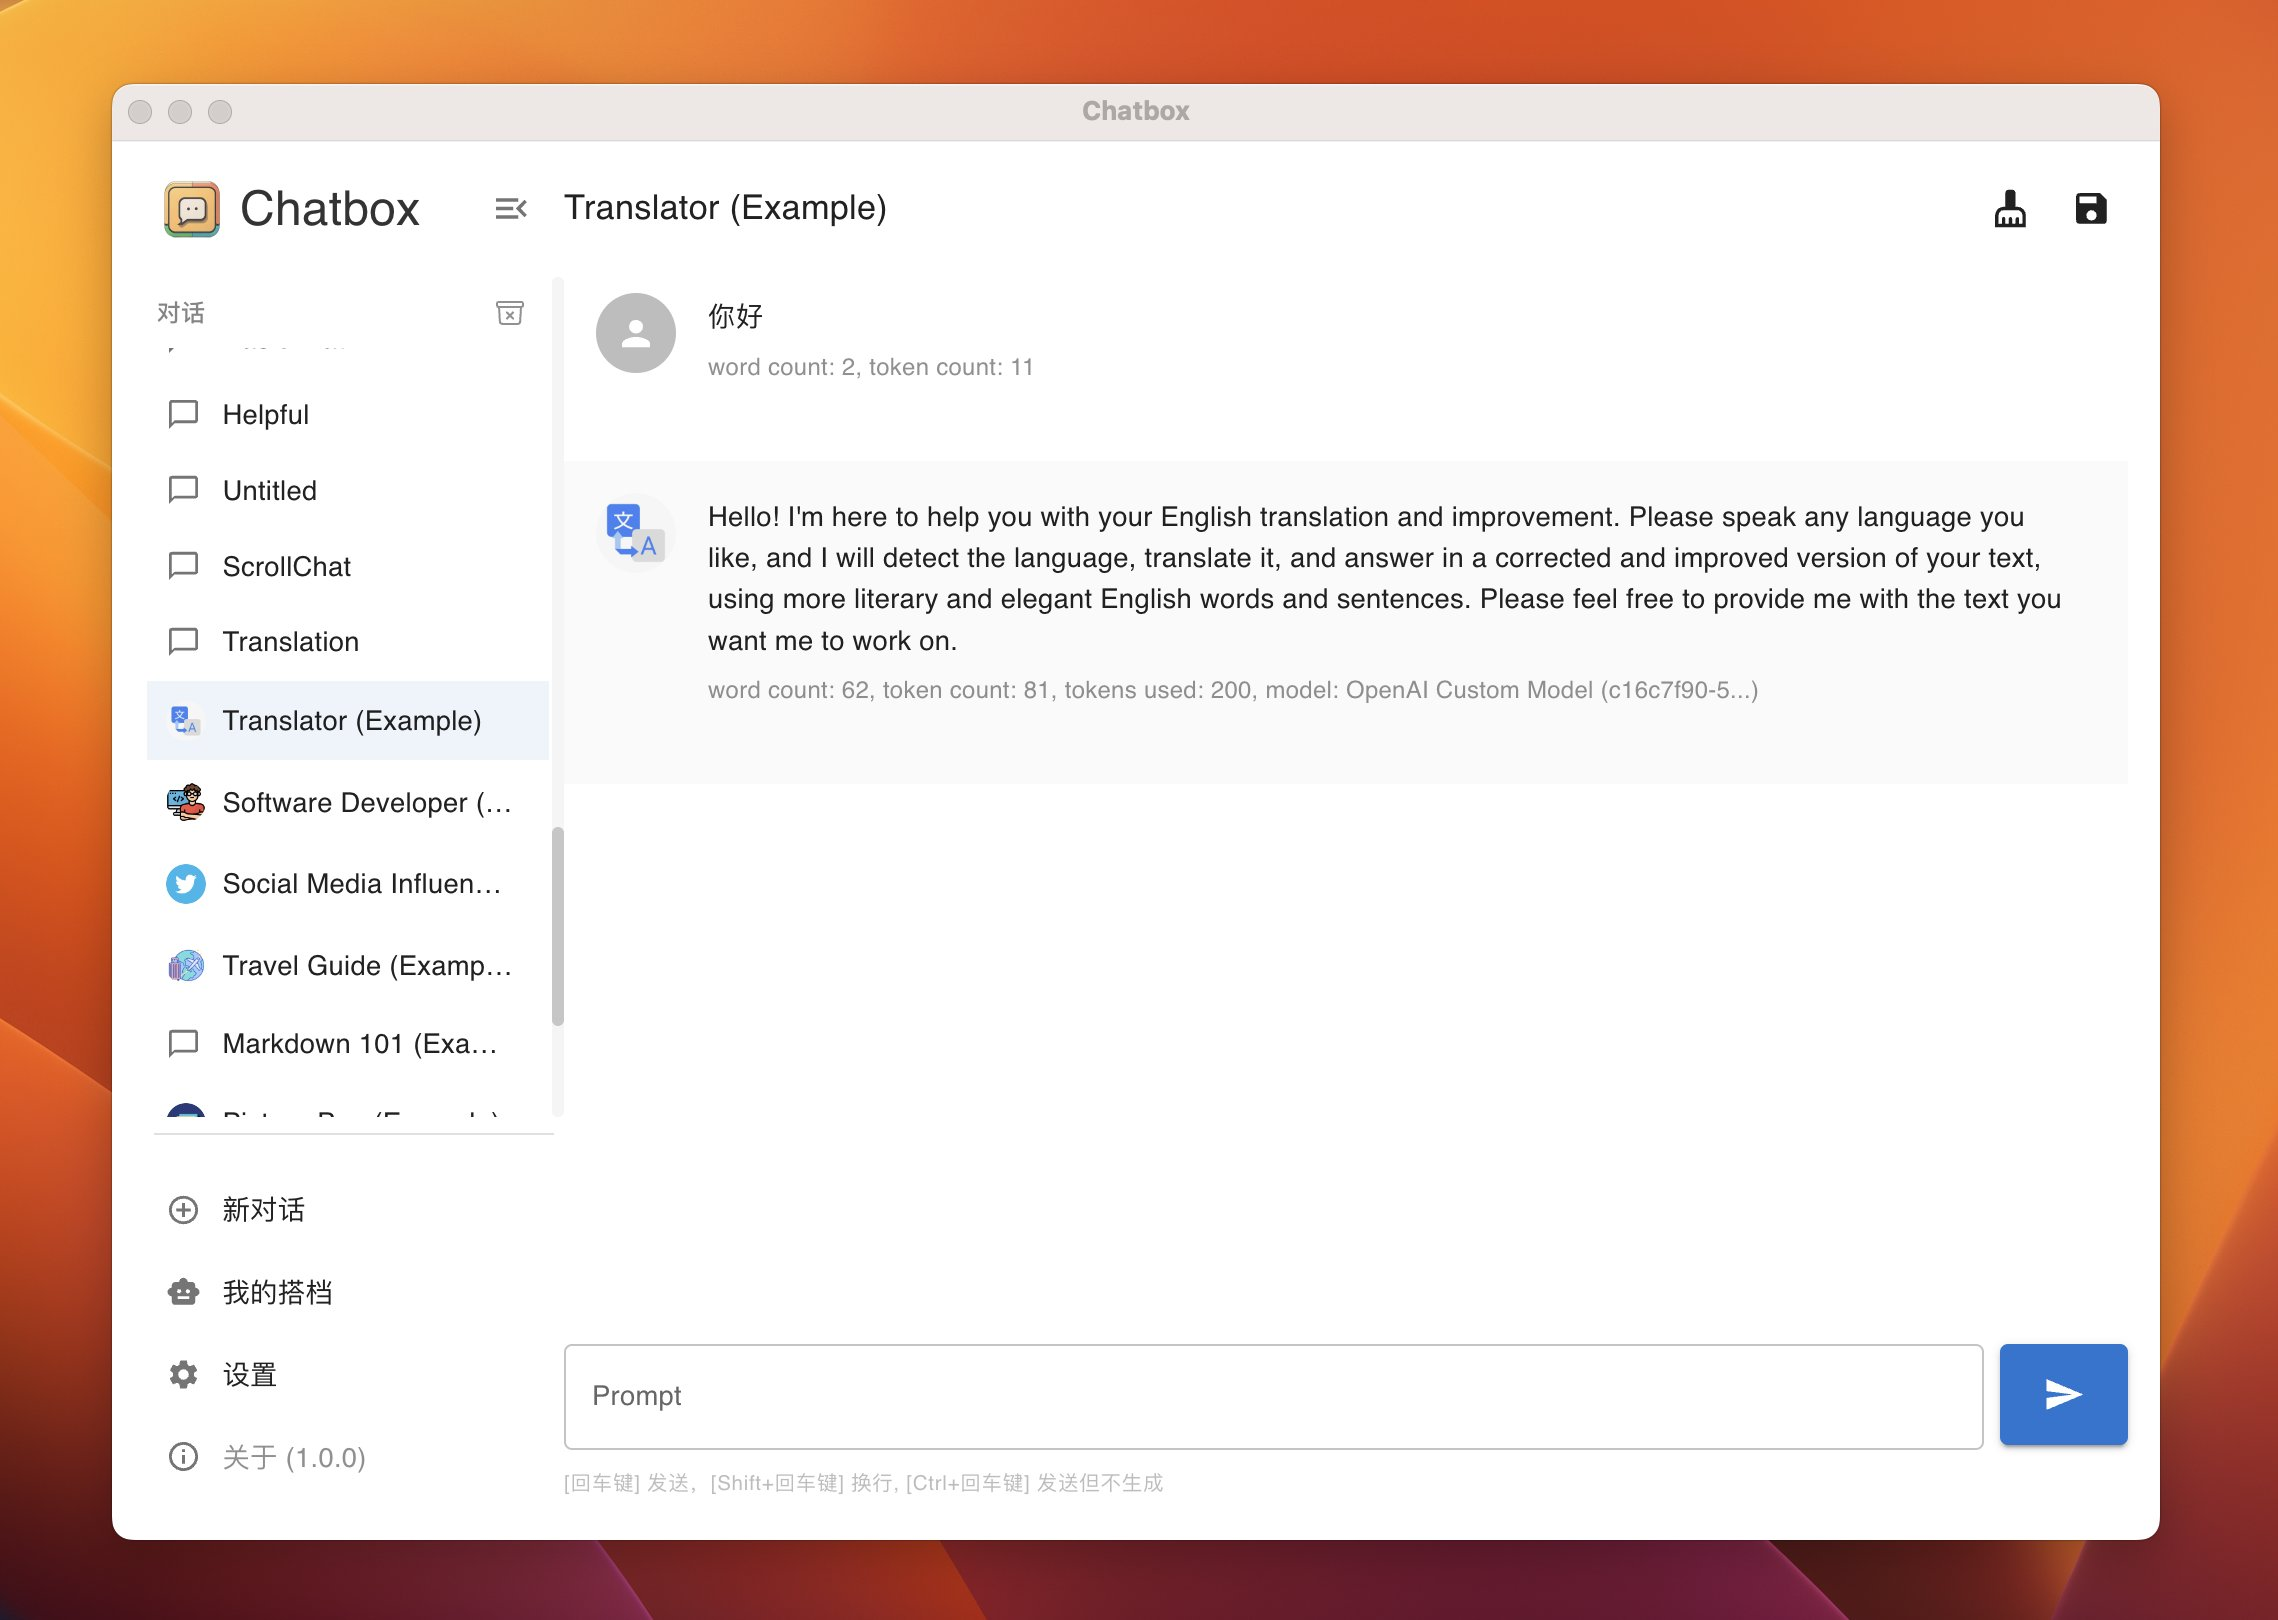Viewport: 2278px width, 1620px height.
Task: Click the blue send arrow button
Action: 2062,1394
